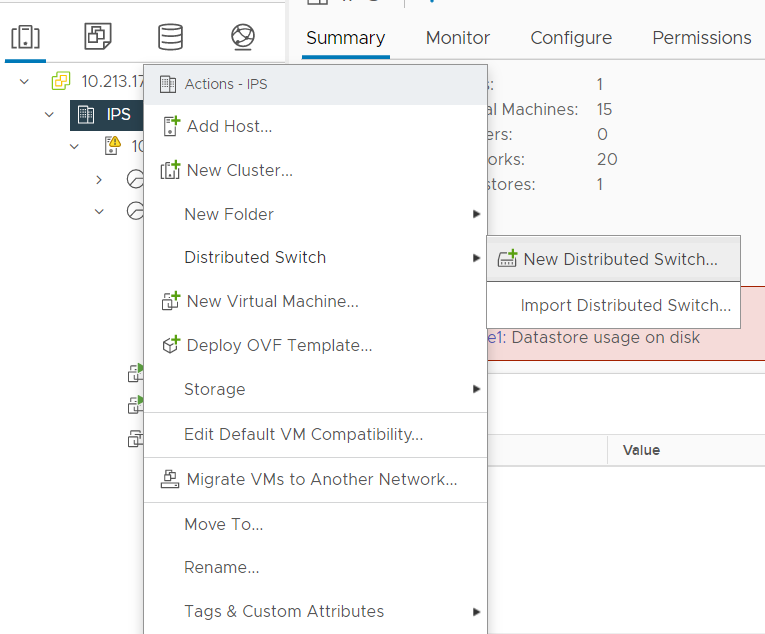Click the vCenter server icon 10.213.17

(61, 81)
